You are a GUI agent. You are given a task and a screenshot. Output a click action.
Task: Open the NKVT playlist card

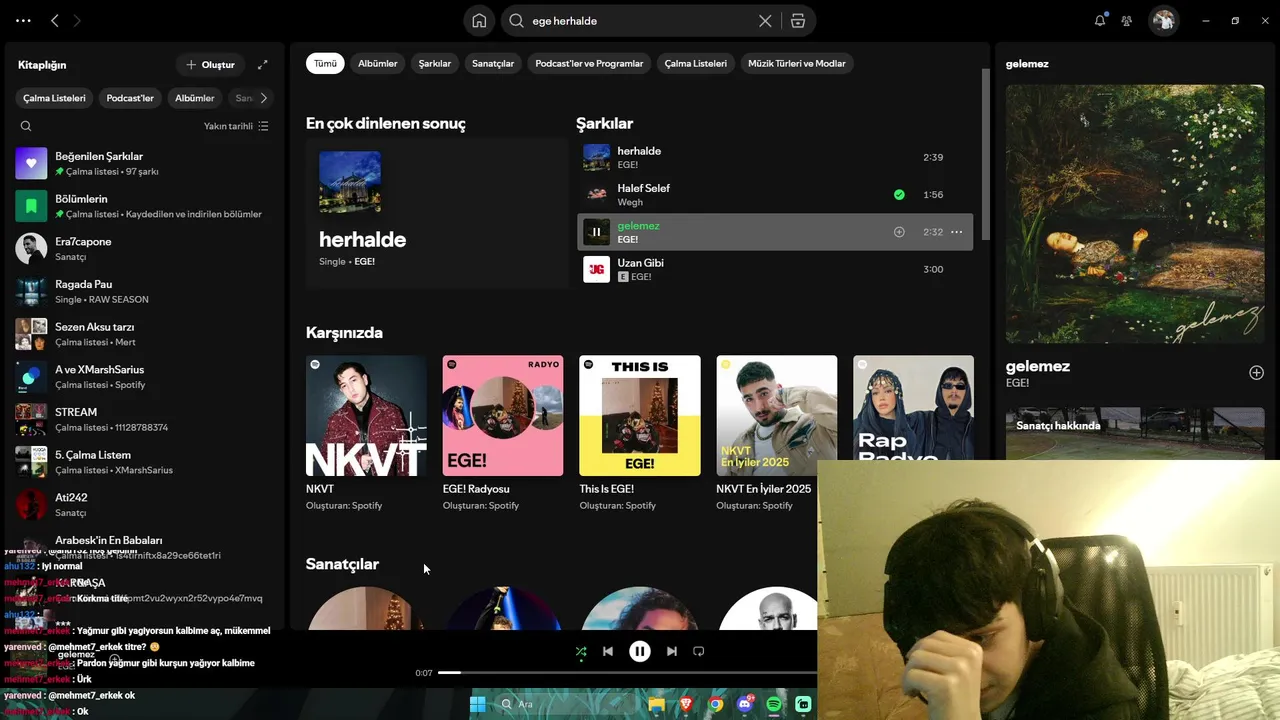(366, 434)
